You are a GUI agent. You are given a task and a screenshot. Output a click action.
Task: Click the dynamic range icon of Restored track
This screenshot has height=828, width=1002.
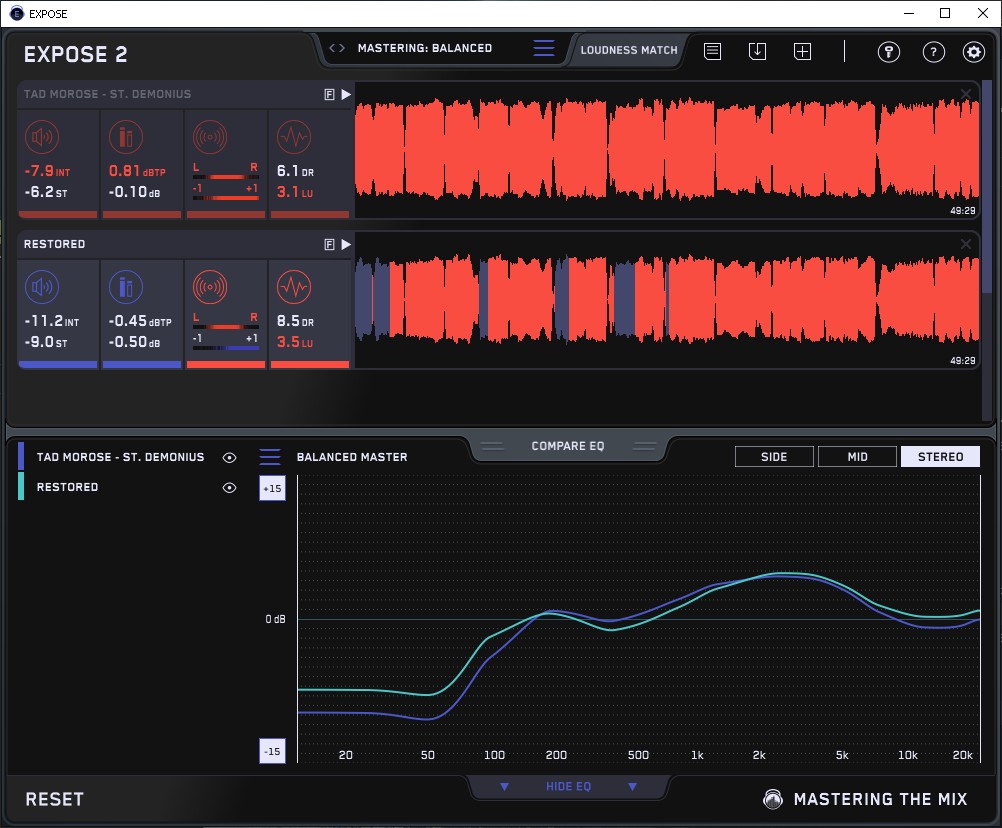click(293, 288)
